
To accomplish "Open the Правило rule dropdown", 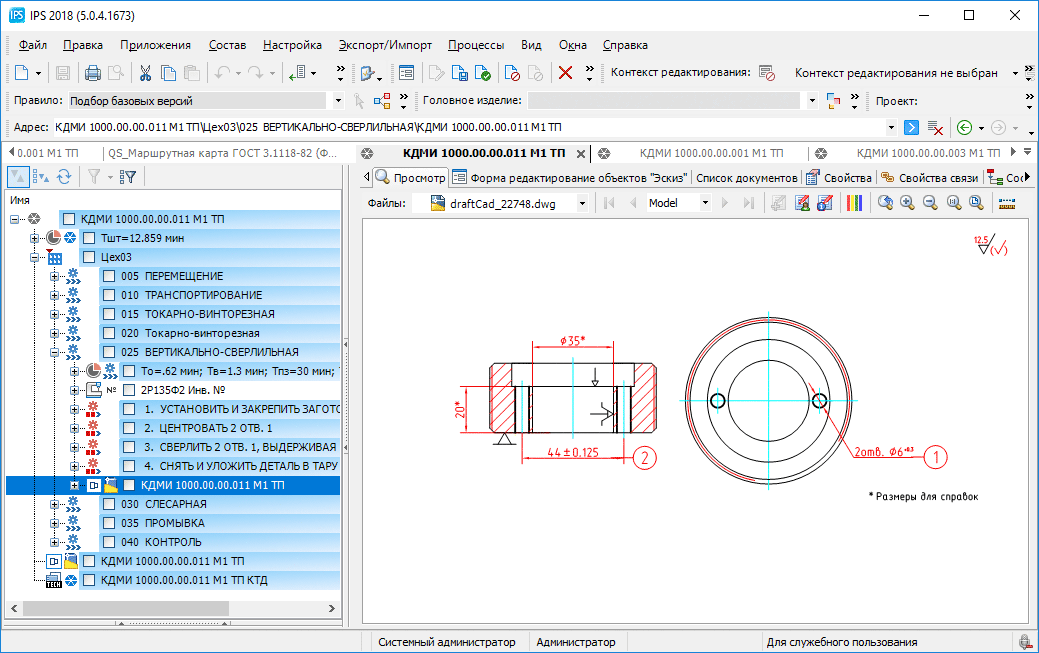I will click(336, 101).
